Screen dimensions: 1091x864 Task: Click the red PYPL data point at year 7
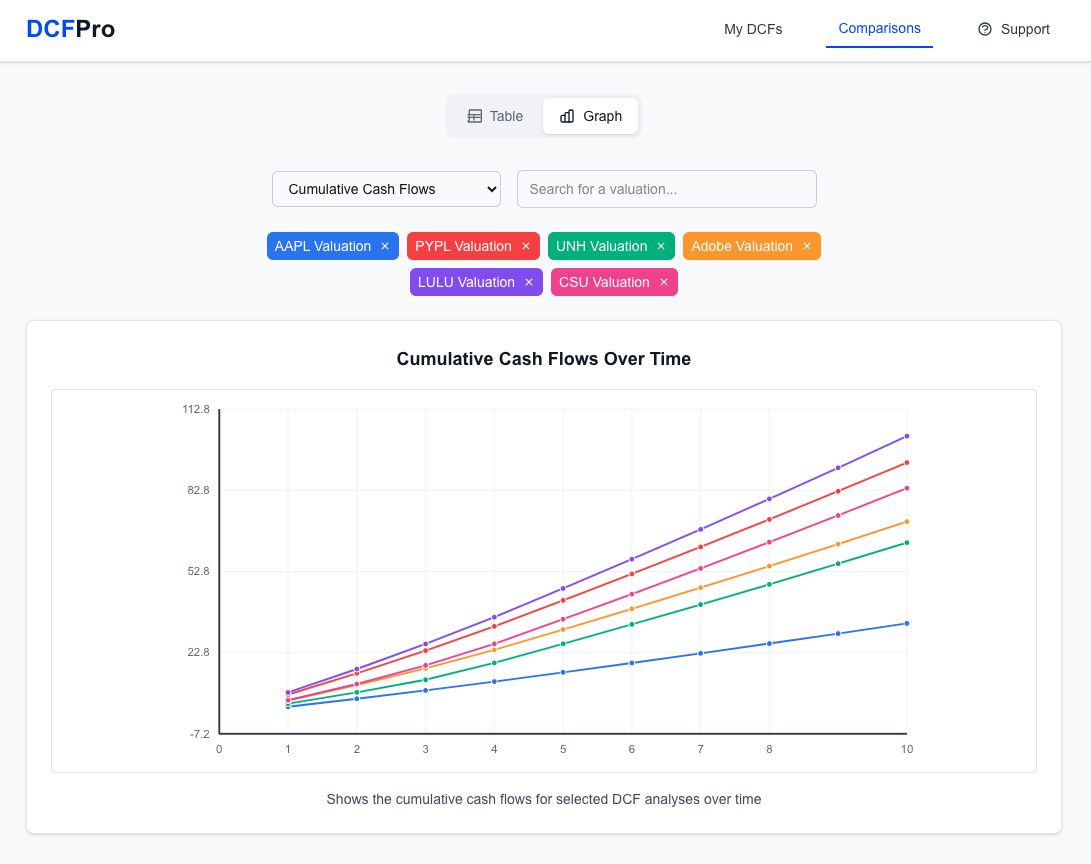coord(701,547)
